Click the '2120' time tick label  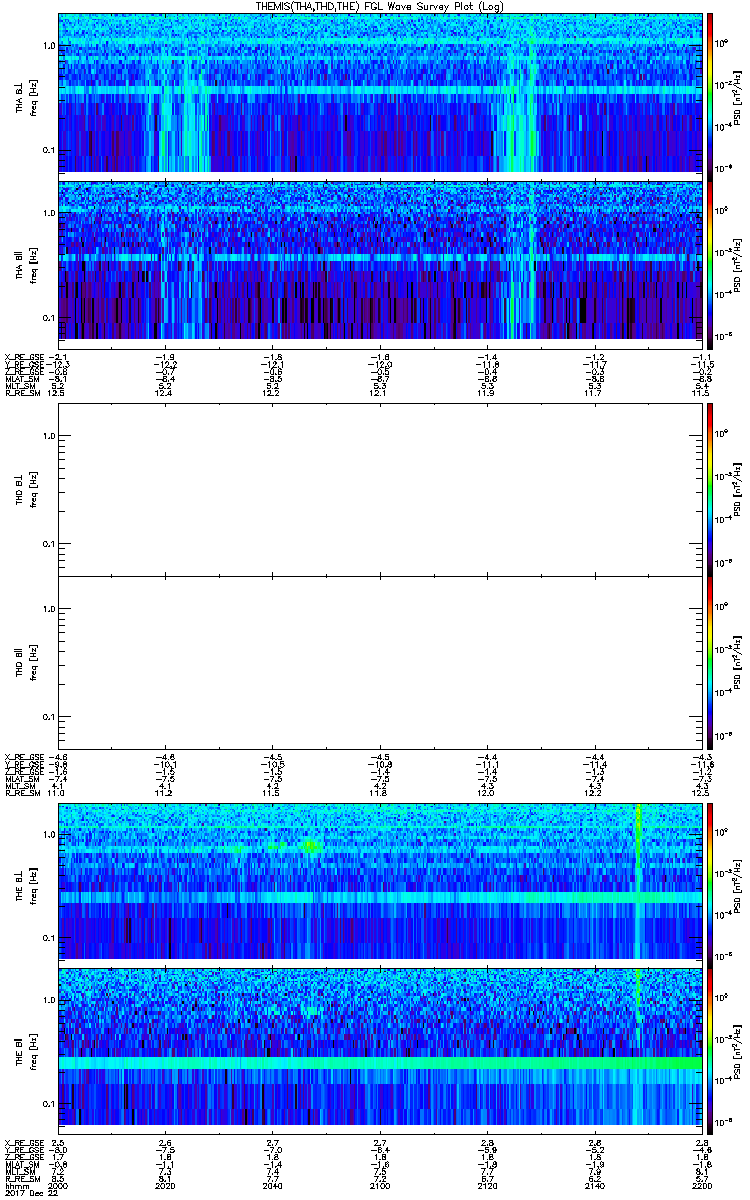487,1187
